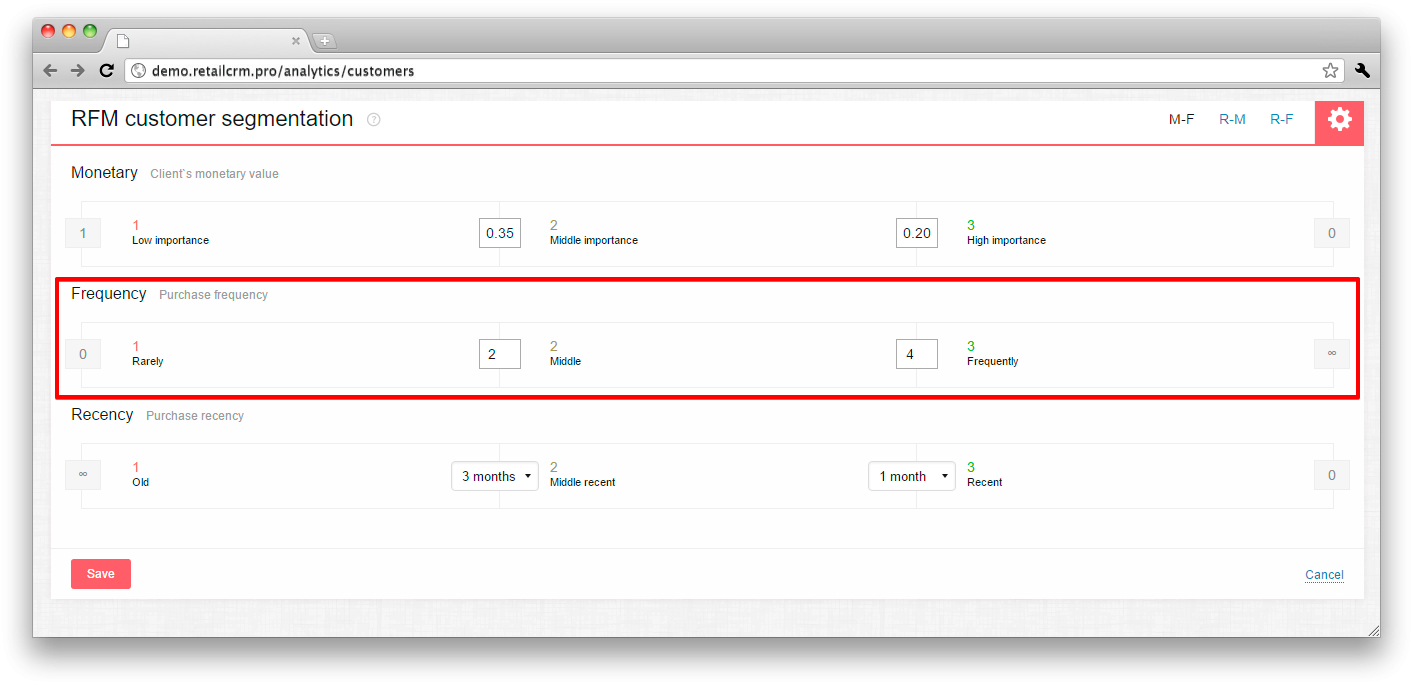This screenshot has height=685, width=1413.
Task: Click the "Rarely" segment label
Action: tap(148, 362)
